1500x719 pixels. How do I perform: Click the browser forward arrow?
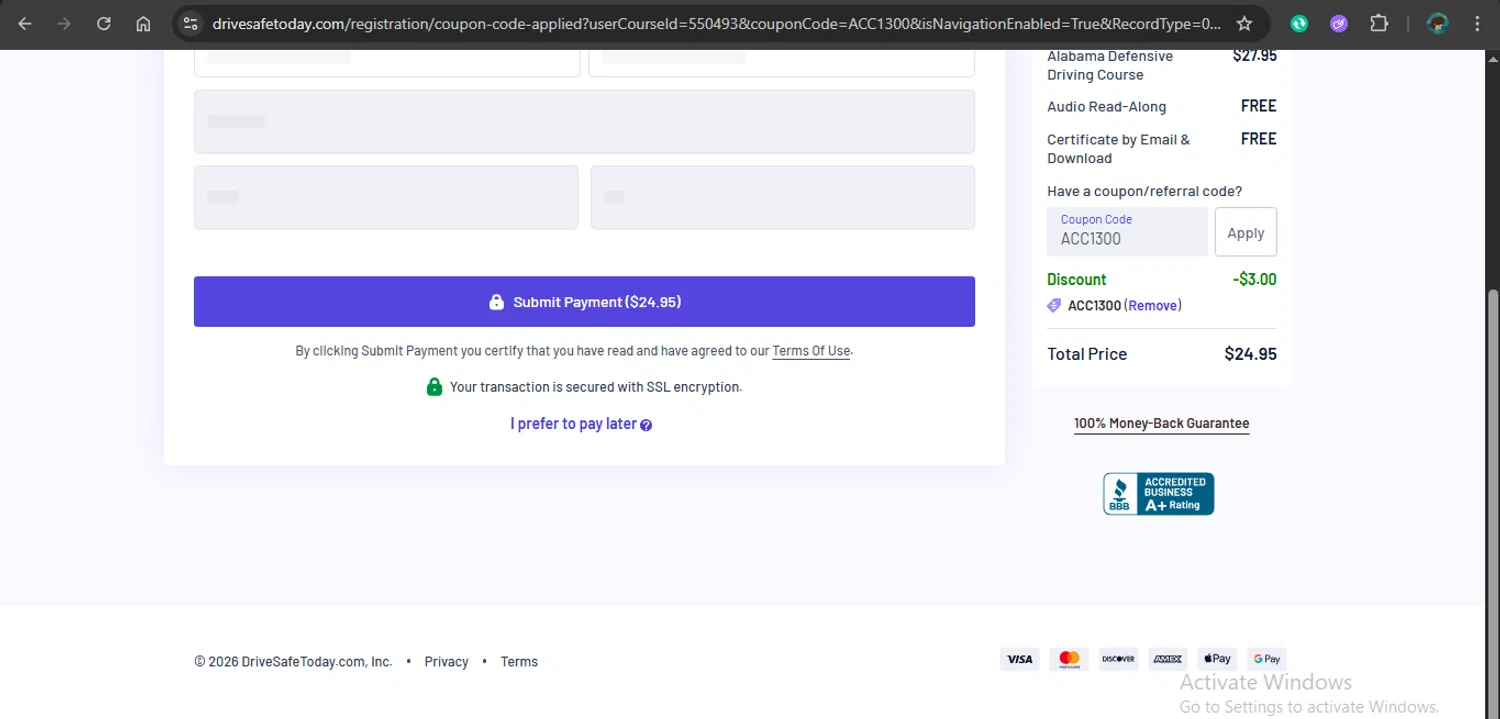tap(64, 24)
